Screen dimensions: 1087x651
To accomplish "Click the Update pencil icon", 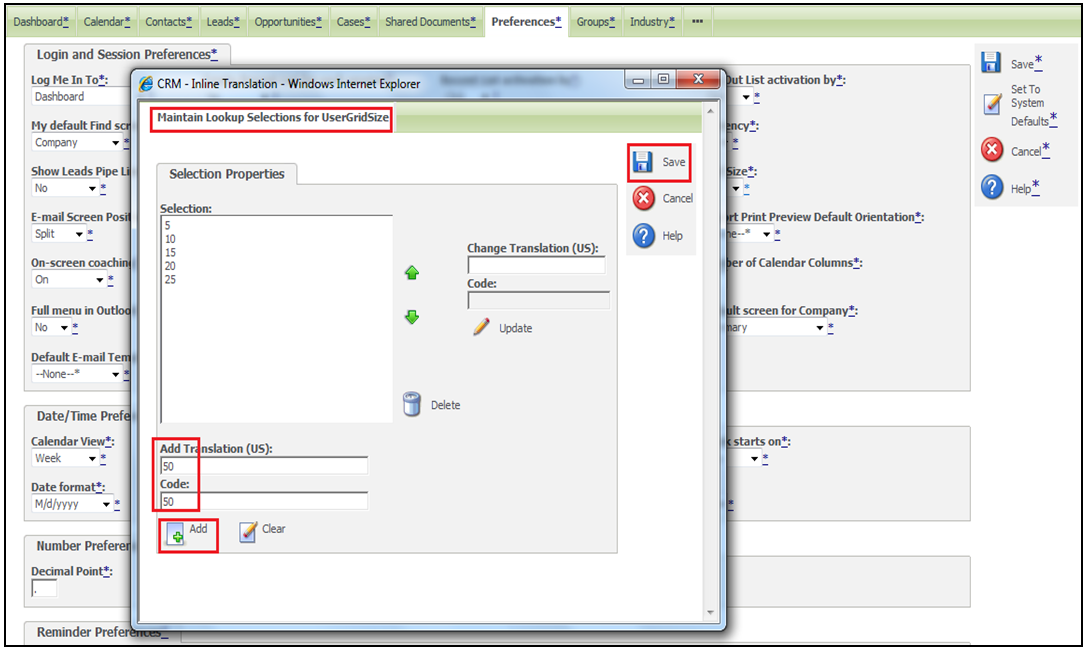I will tap(482, 327).
